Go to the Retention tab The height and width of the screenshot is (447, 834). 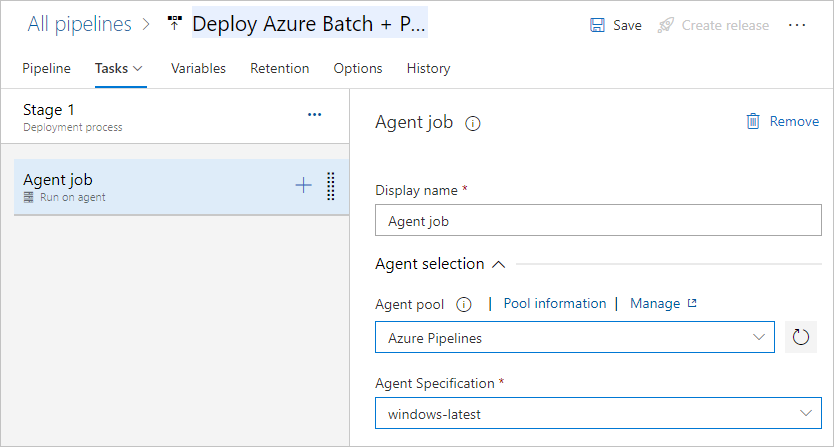(280, 69)
